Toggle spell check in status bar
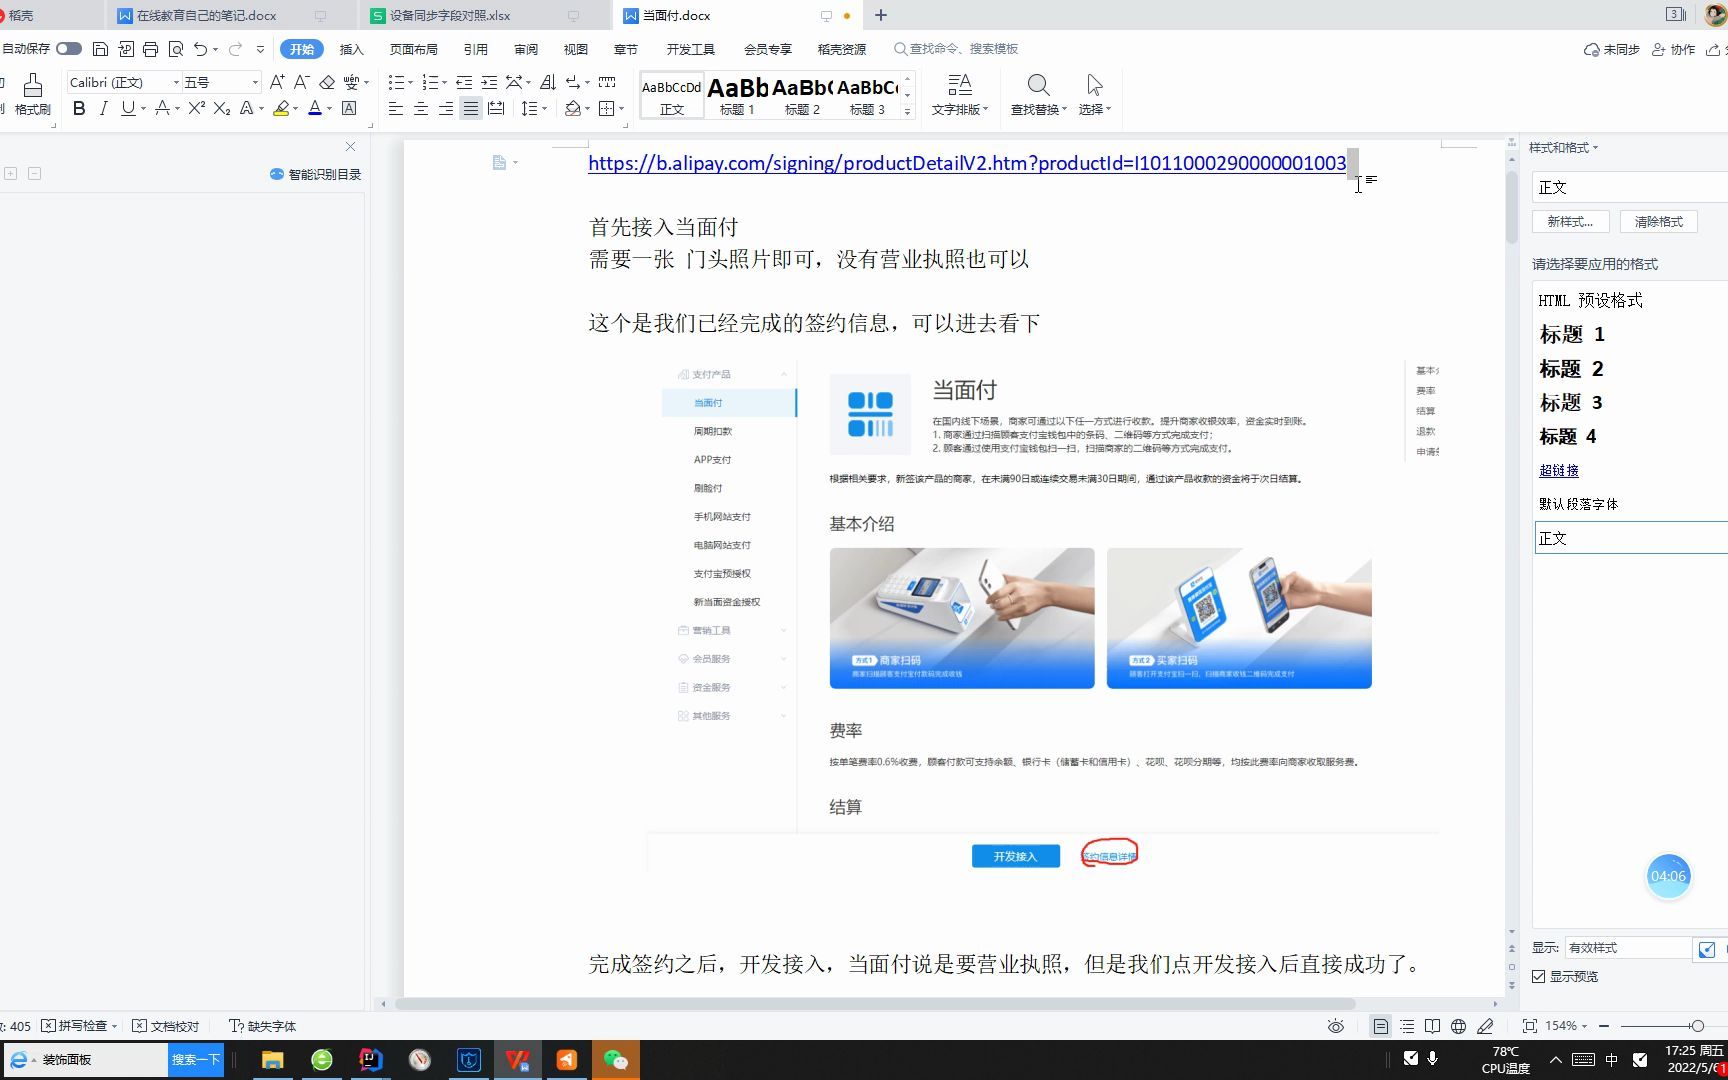 [x=80, y=1026]
